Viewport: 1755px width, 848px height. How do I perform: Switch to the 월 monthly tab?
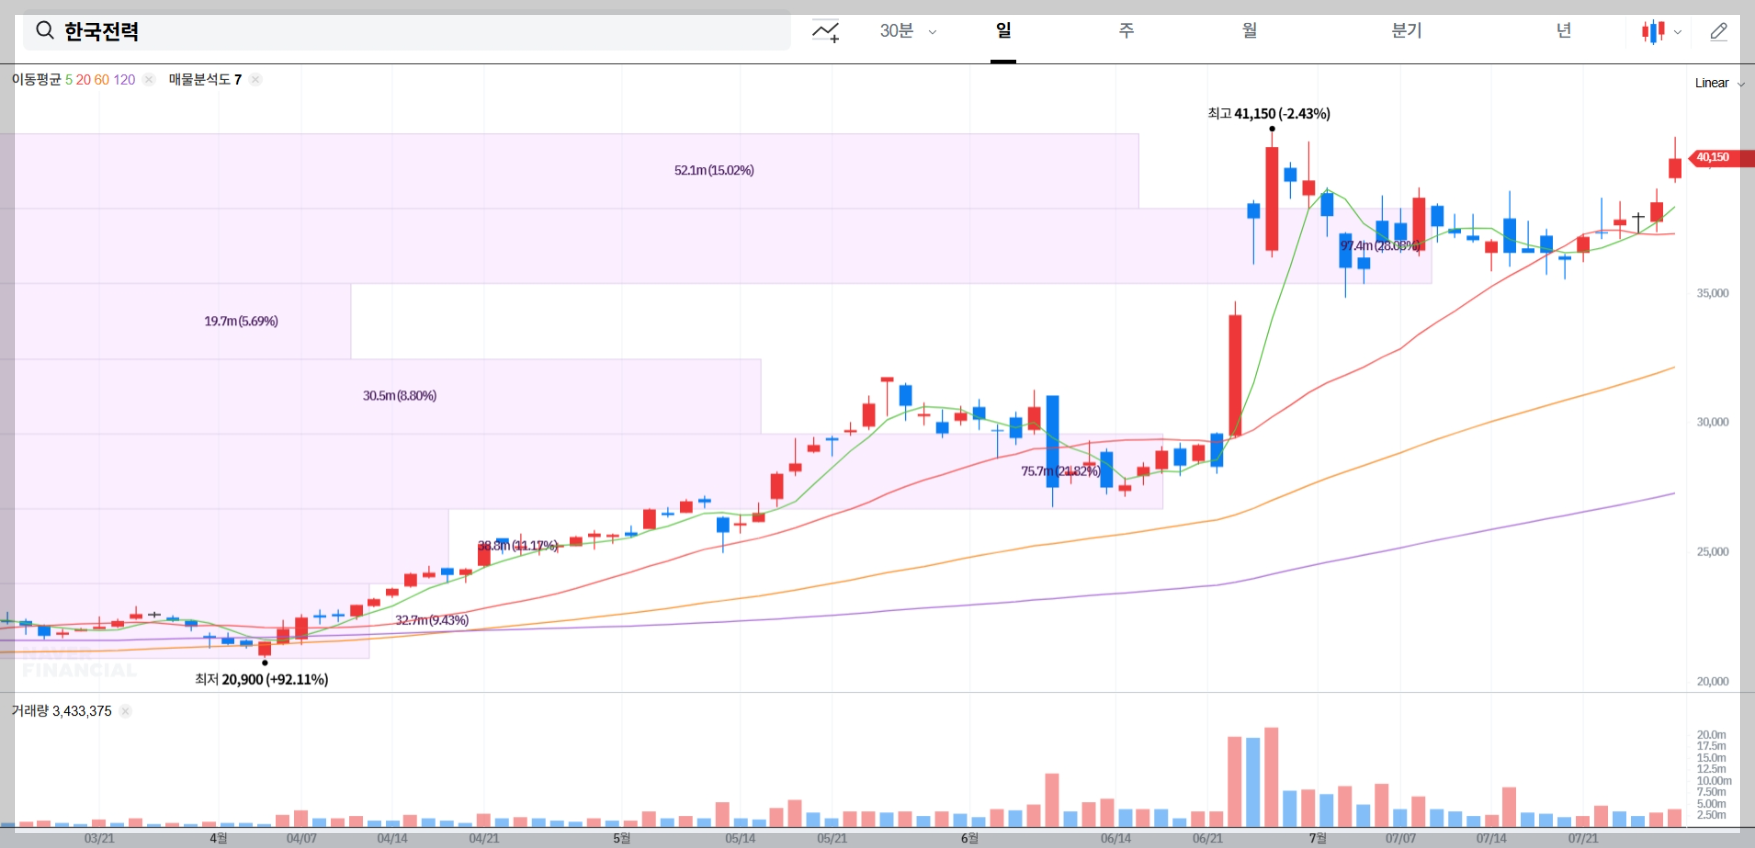point(1249,31)
